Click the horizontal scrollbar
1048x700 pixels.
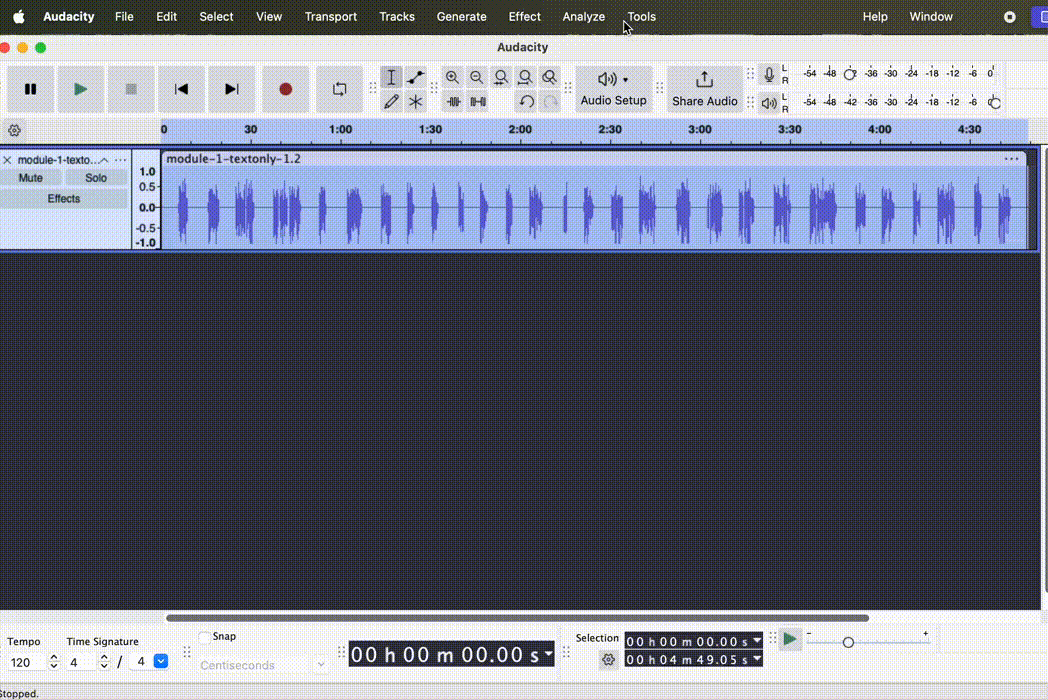(517, 618)
